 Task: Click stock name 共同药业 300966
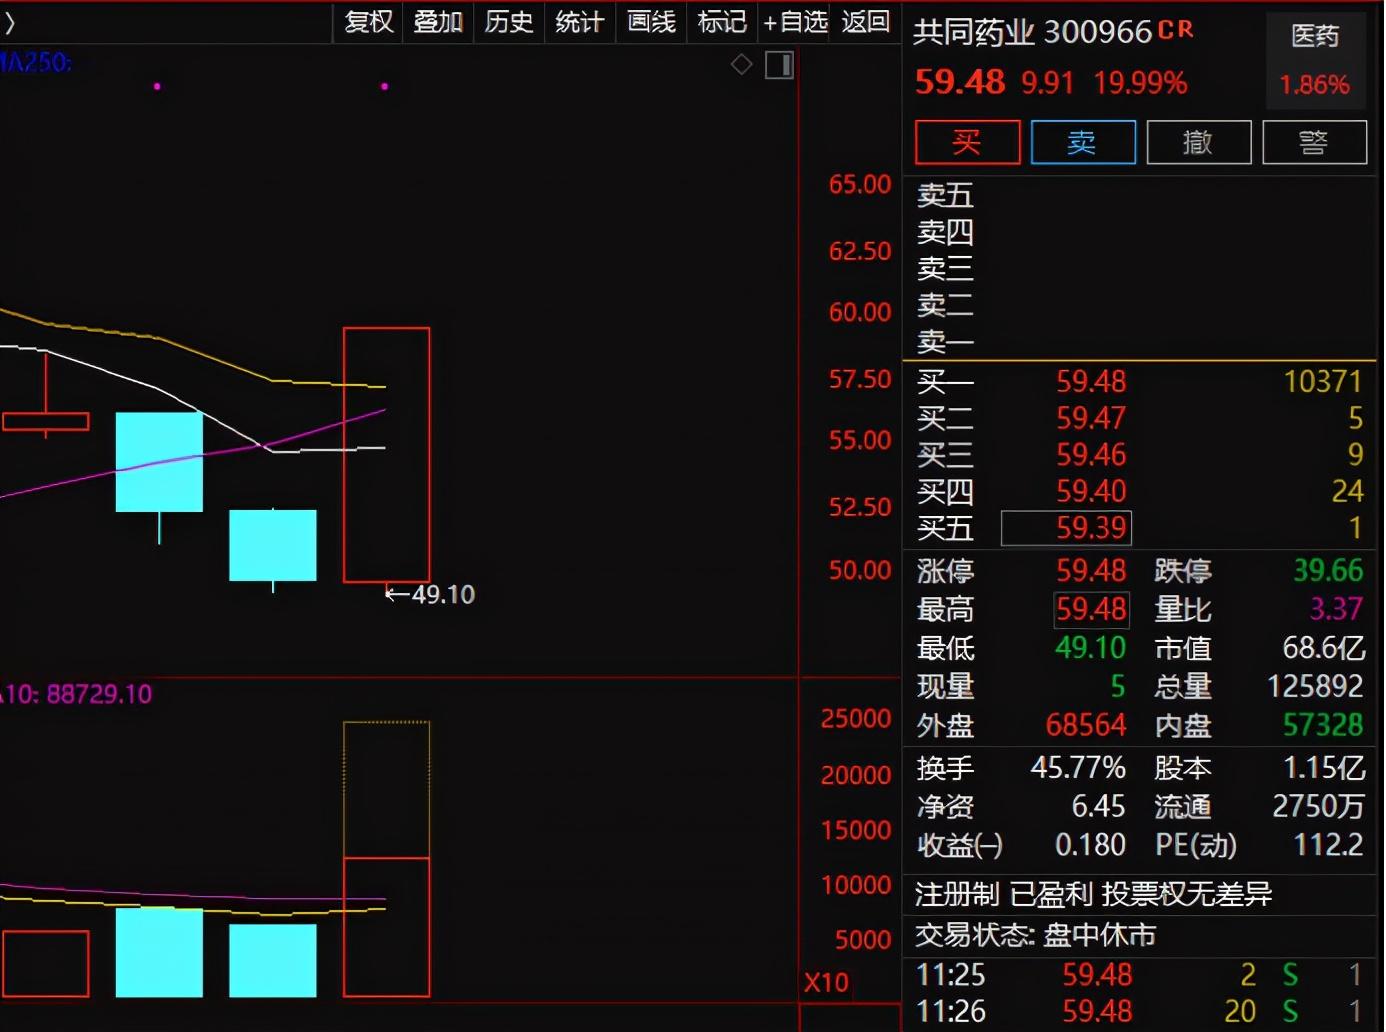[x=1032, y=32]
